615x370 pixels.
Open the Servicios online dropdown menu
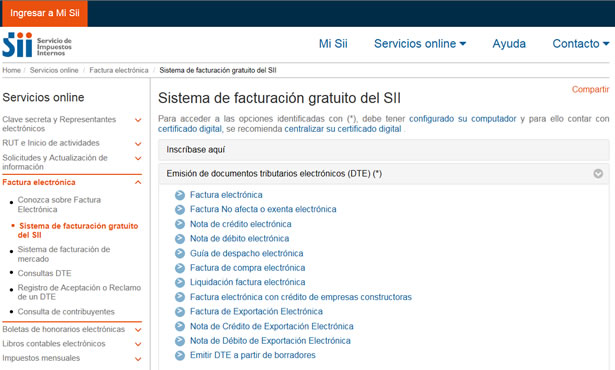pyautogui.click(x=420, y=44)
